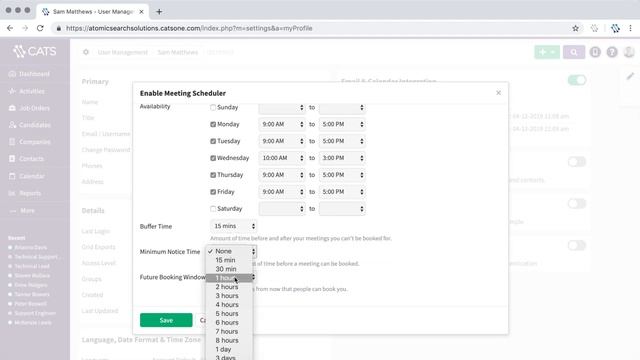Expand More in the sidebar

[x=22, y=211]
